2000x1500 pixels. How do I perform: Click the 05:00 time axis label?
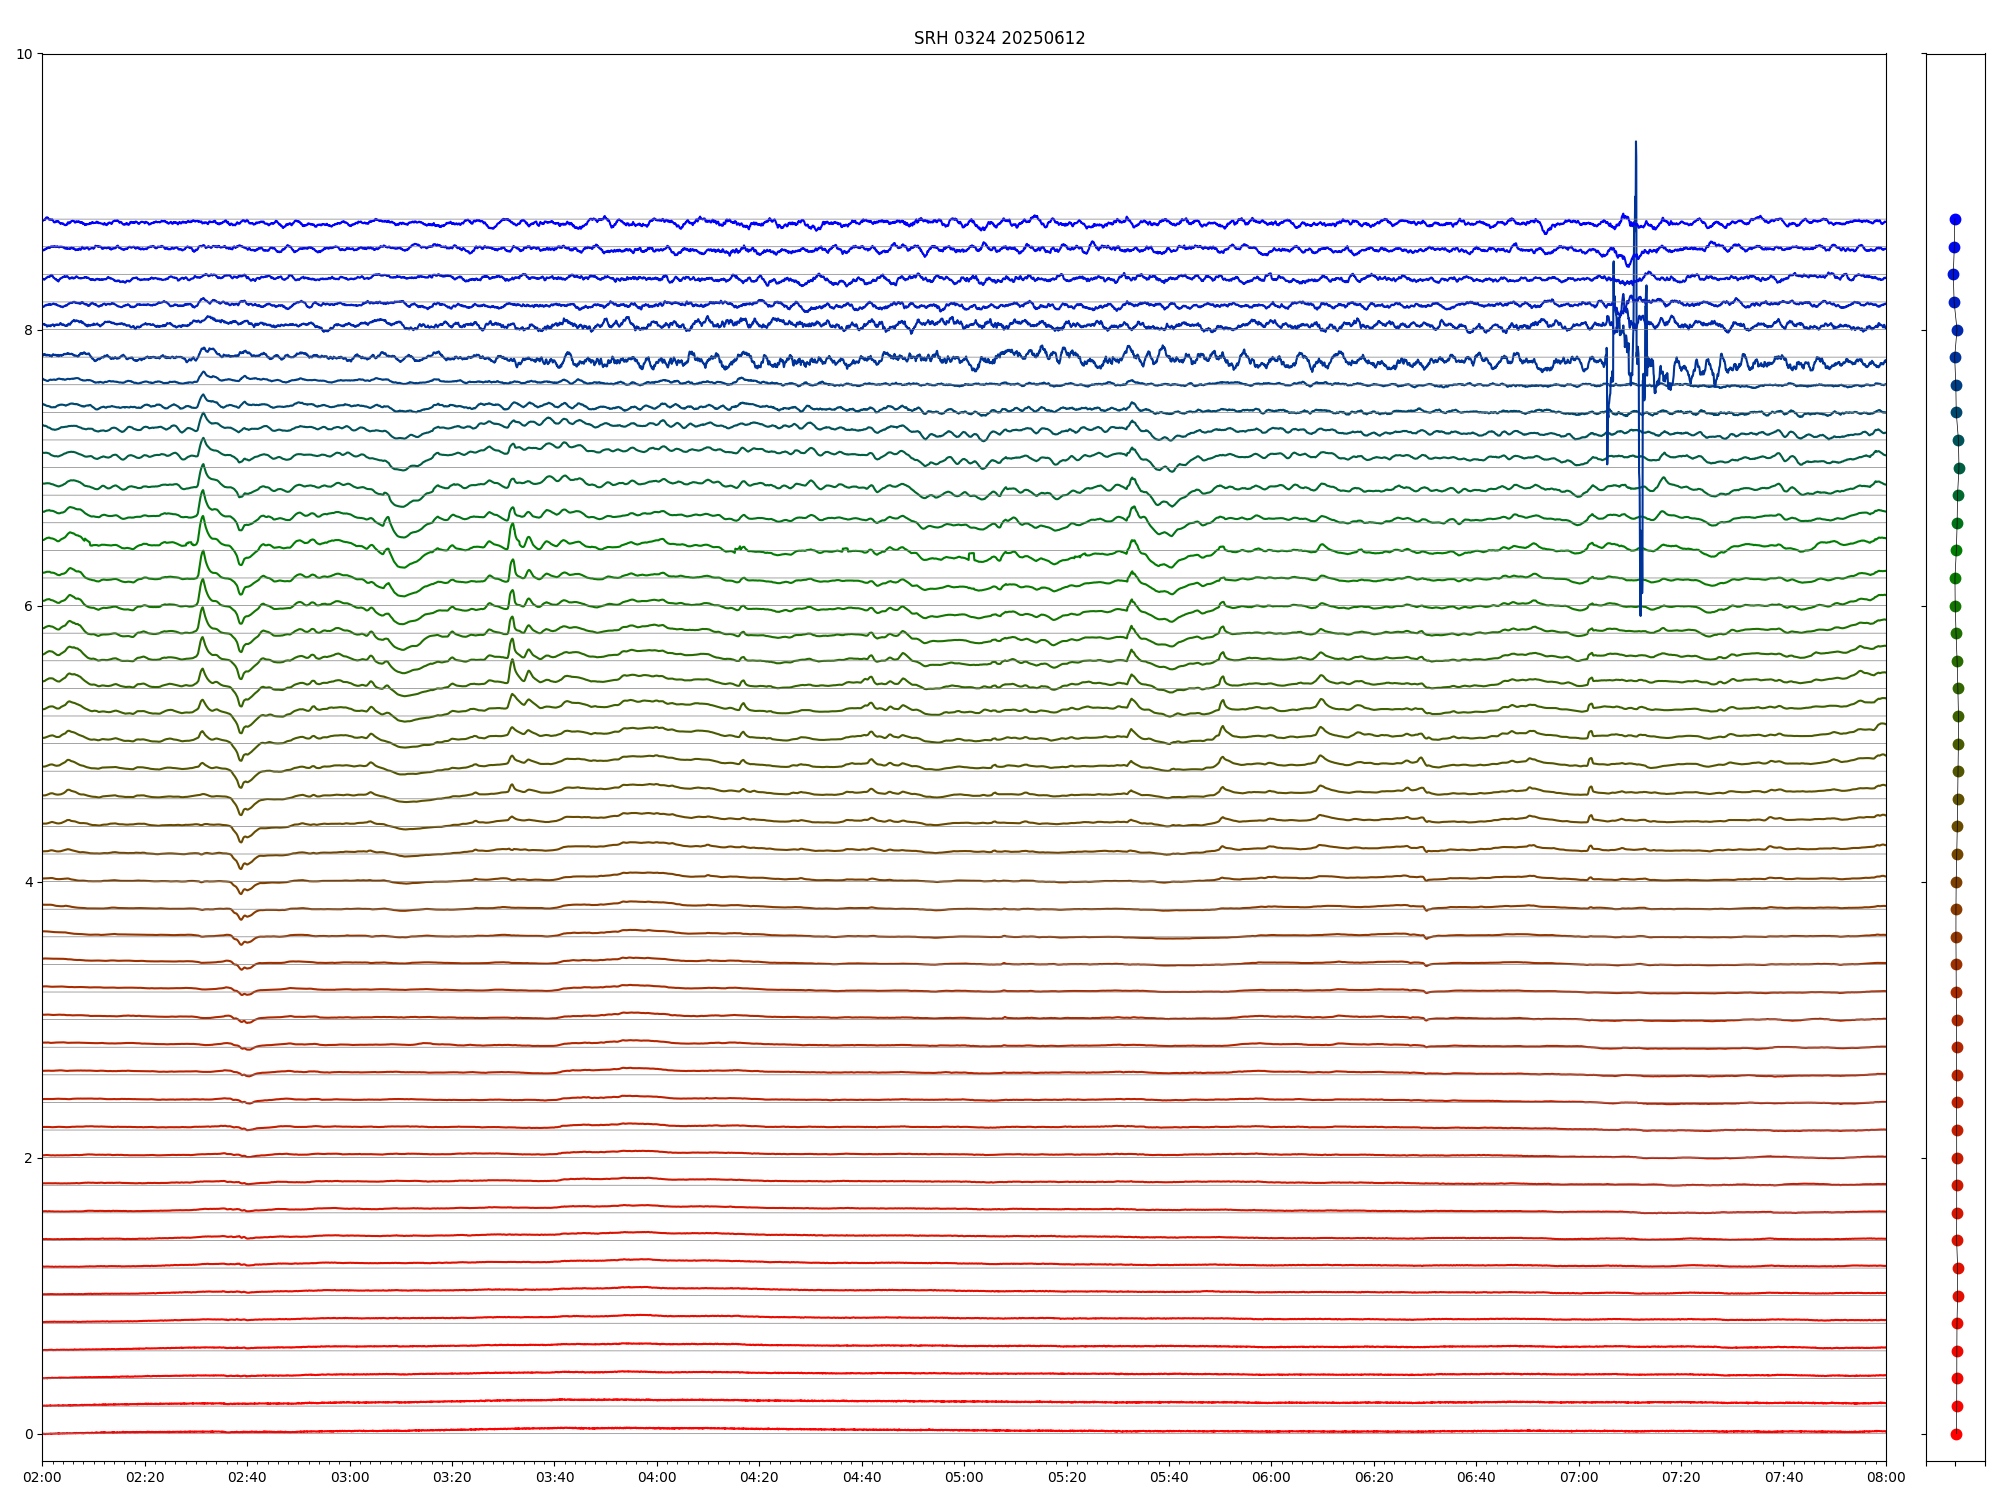point(964,1477)
